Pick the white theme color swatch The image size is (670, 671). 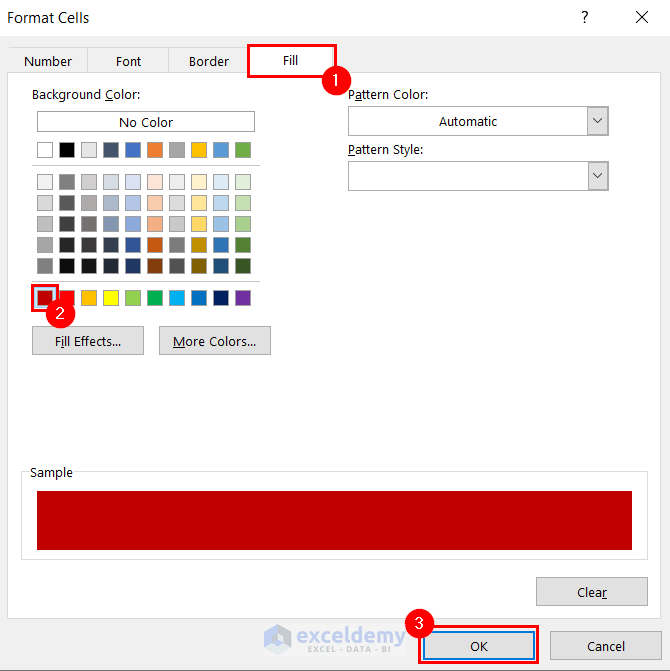(x=45, y=150)
